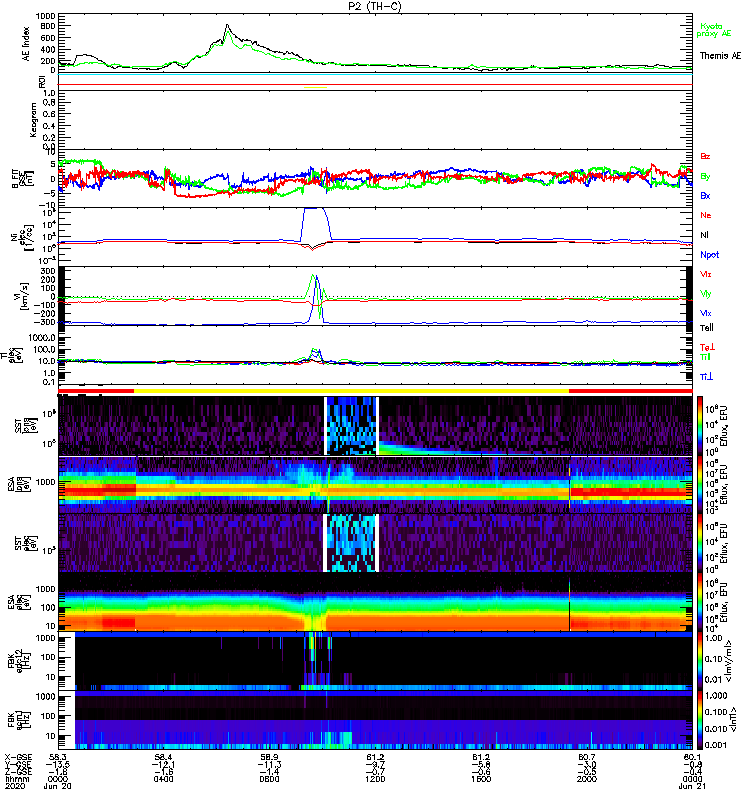
Task: Click the ESA electrons Eflux color bar
Action: pyautogui.click(x=700, y=602)
